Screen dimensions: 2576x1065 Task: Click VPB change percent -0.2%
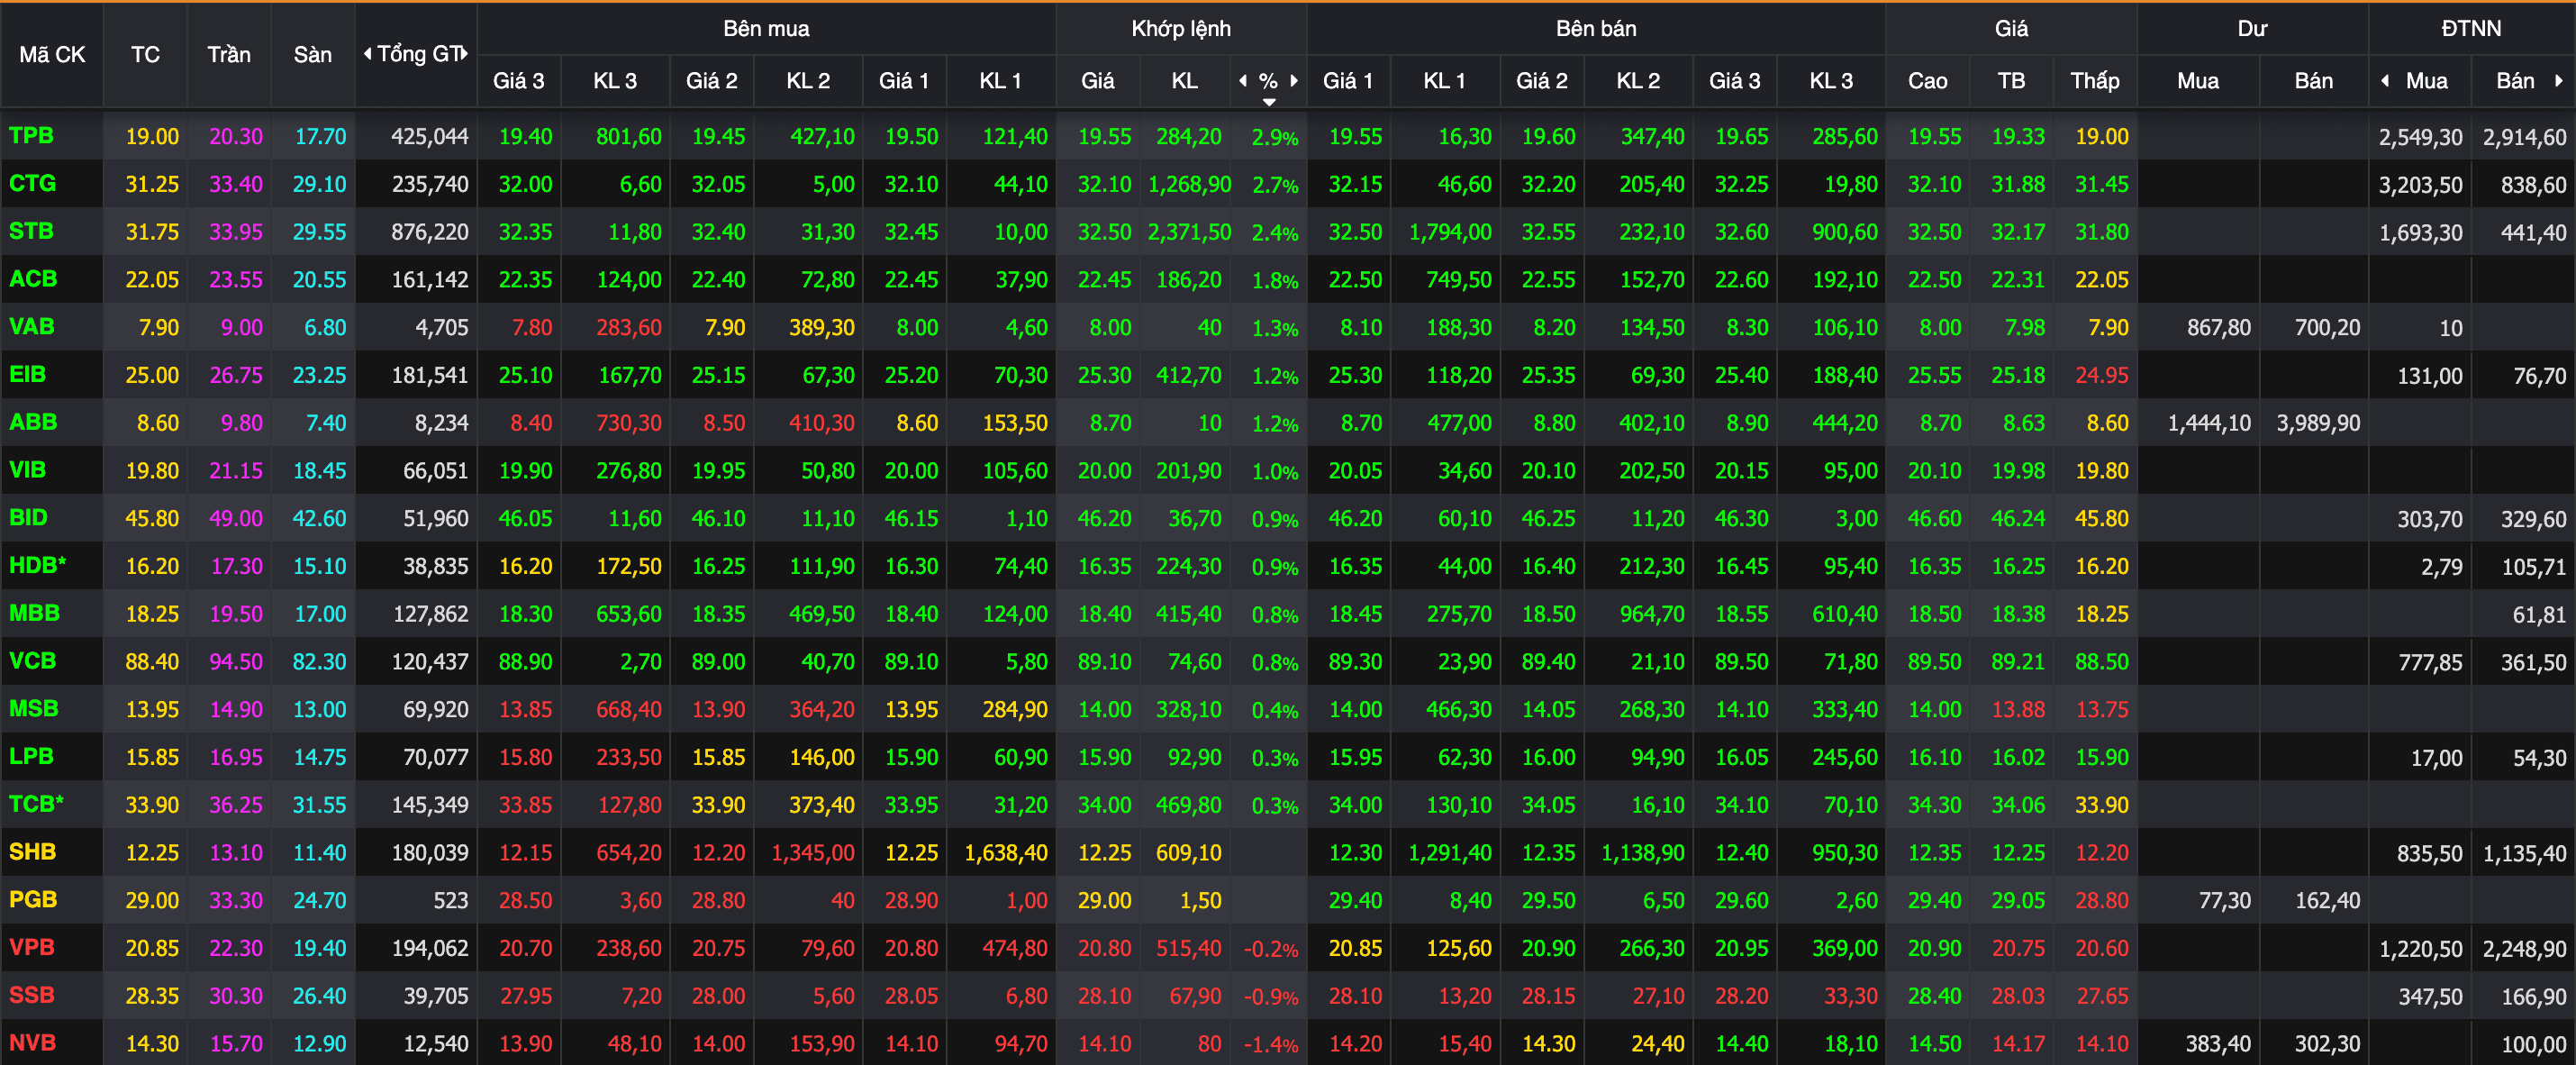pyautogui.click(x=1271, y=949)
